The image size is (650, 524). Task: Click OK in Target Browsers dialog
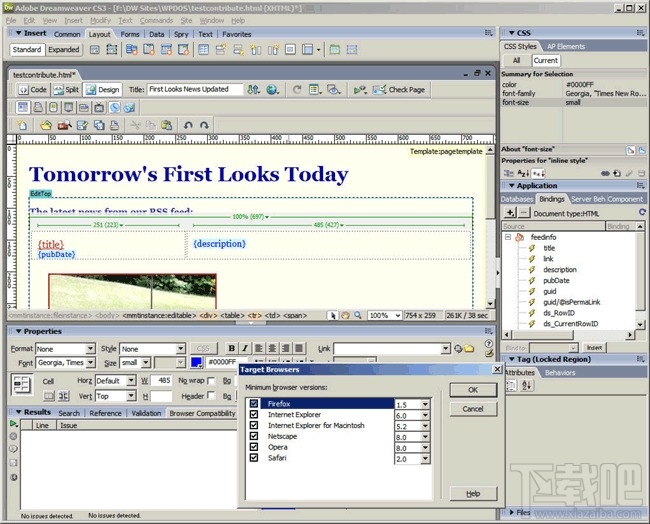pyautogui.click(x=473, y=390)
